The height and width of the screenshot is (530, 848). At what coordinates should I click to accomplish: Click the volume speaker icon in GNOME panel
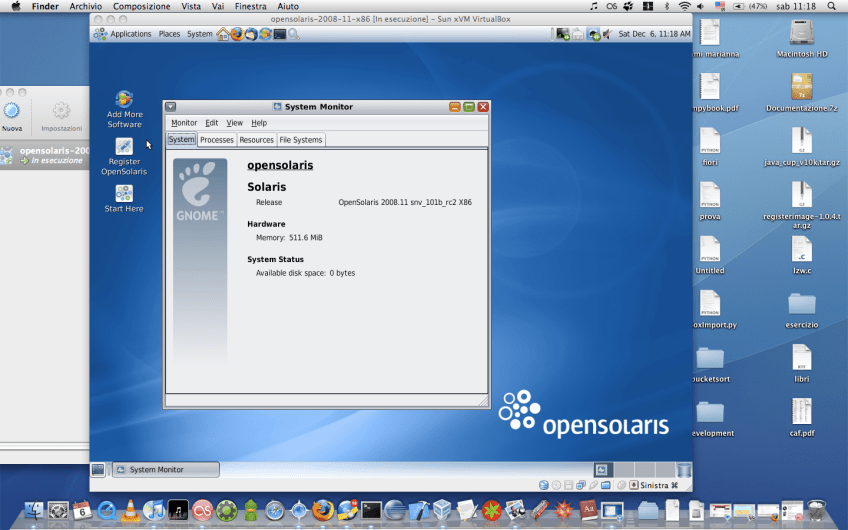pos(608,34)
